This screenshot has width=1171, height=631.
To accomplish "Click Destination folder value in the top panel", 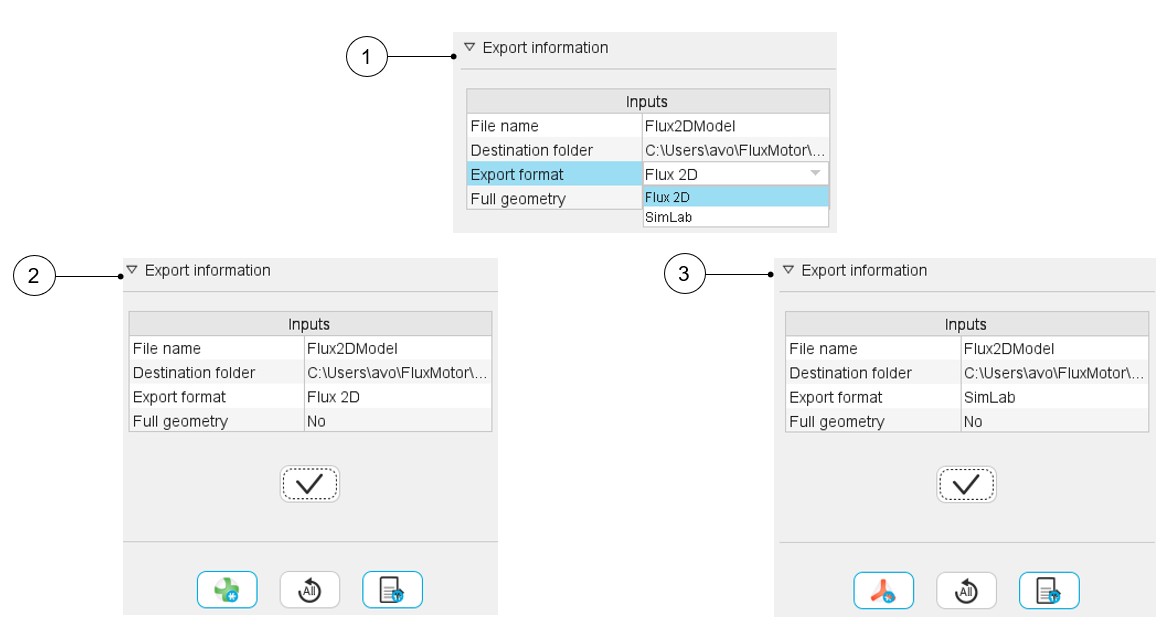I will tap(735, 150).
